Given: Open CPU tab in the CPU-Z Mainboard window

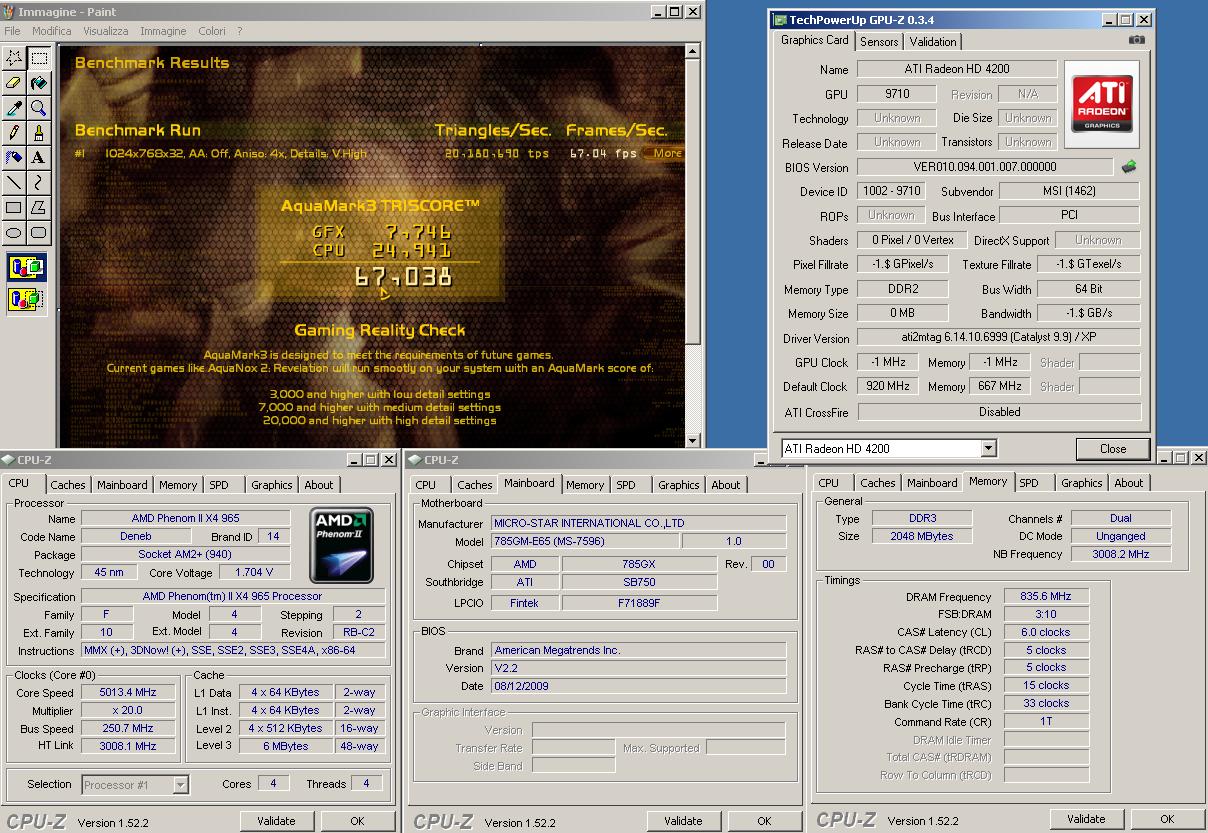Looking at the screenshot, I should 426,485.
